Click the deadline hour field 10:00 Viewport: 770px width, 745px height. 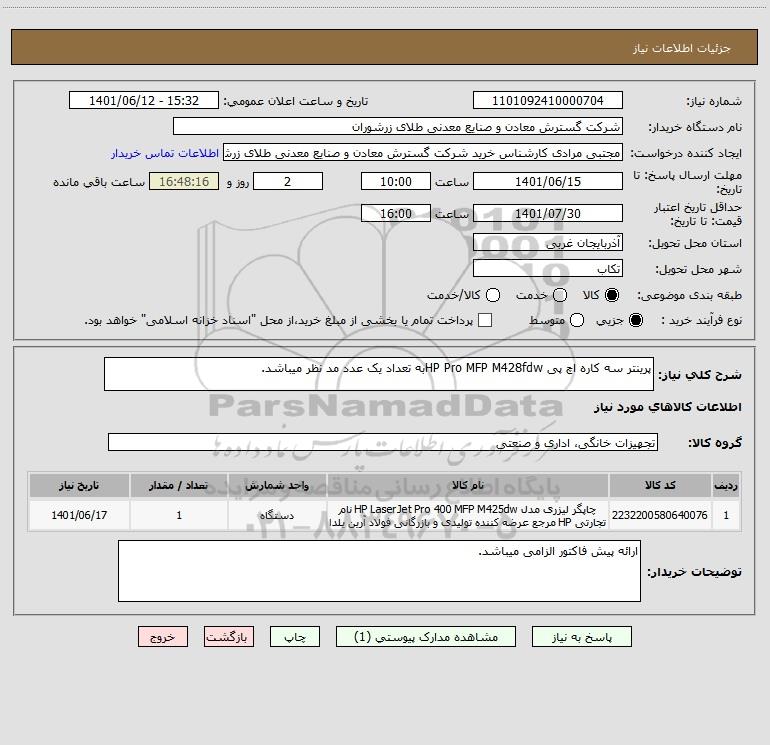click(x=396, y=181)
